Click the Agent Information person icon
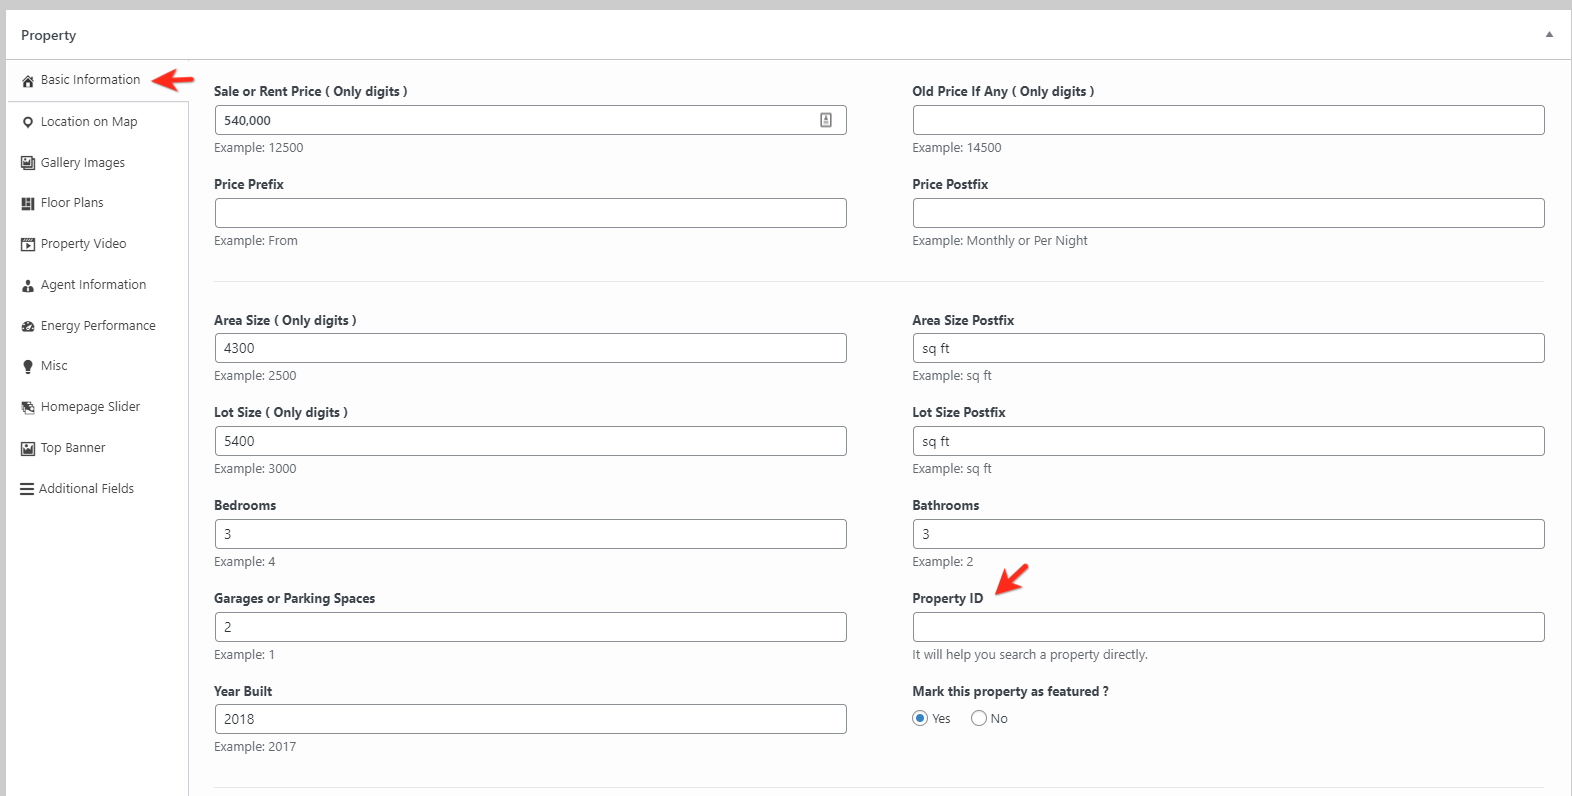Image resolution: width=1572 pixels, height=796 pixels. click(28, 285)
